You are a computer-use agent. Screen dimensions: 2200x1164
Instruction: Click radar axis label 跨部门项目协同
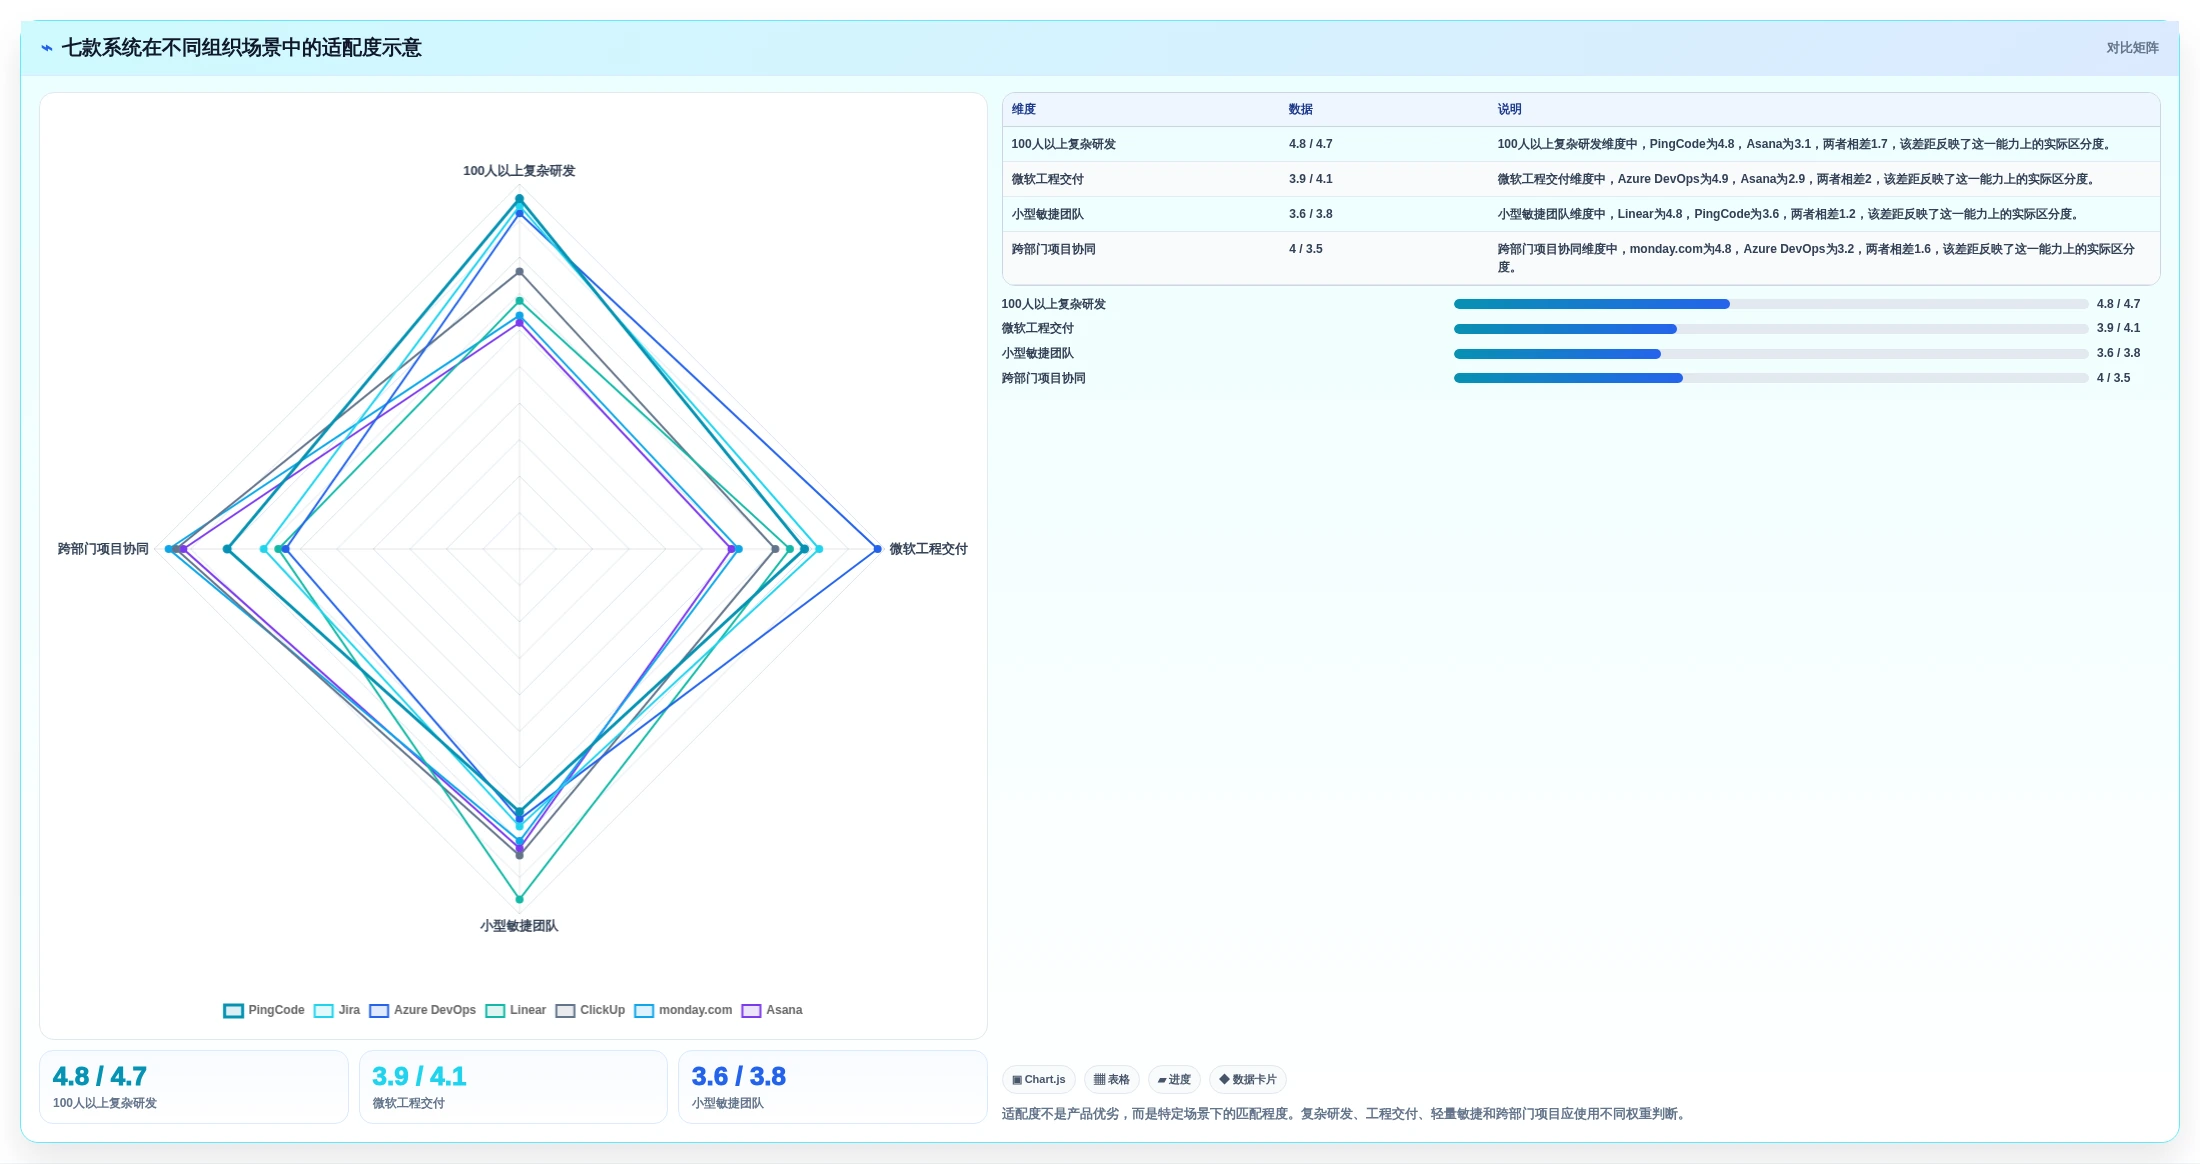click(103, 549)
